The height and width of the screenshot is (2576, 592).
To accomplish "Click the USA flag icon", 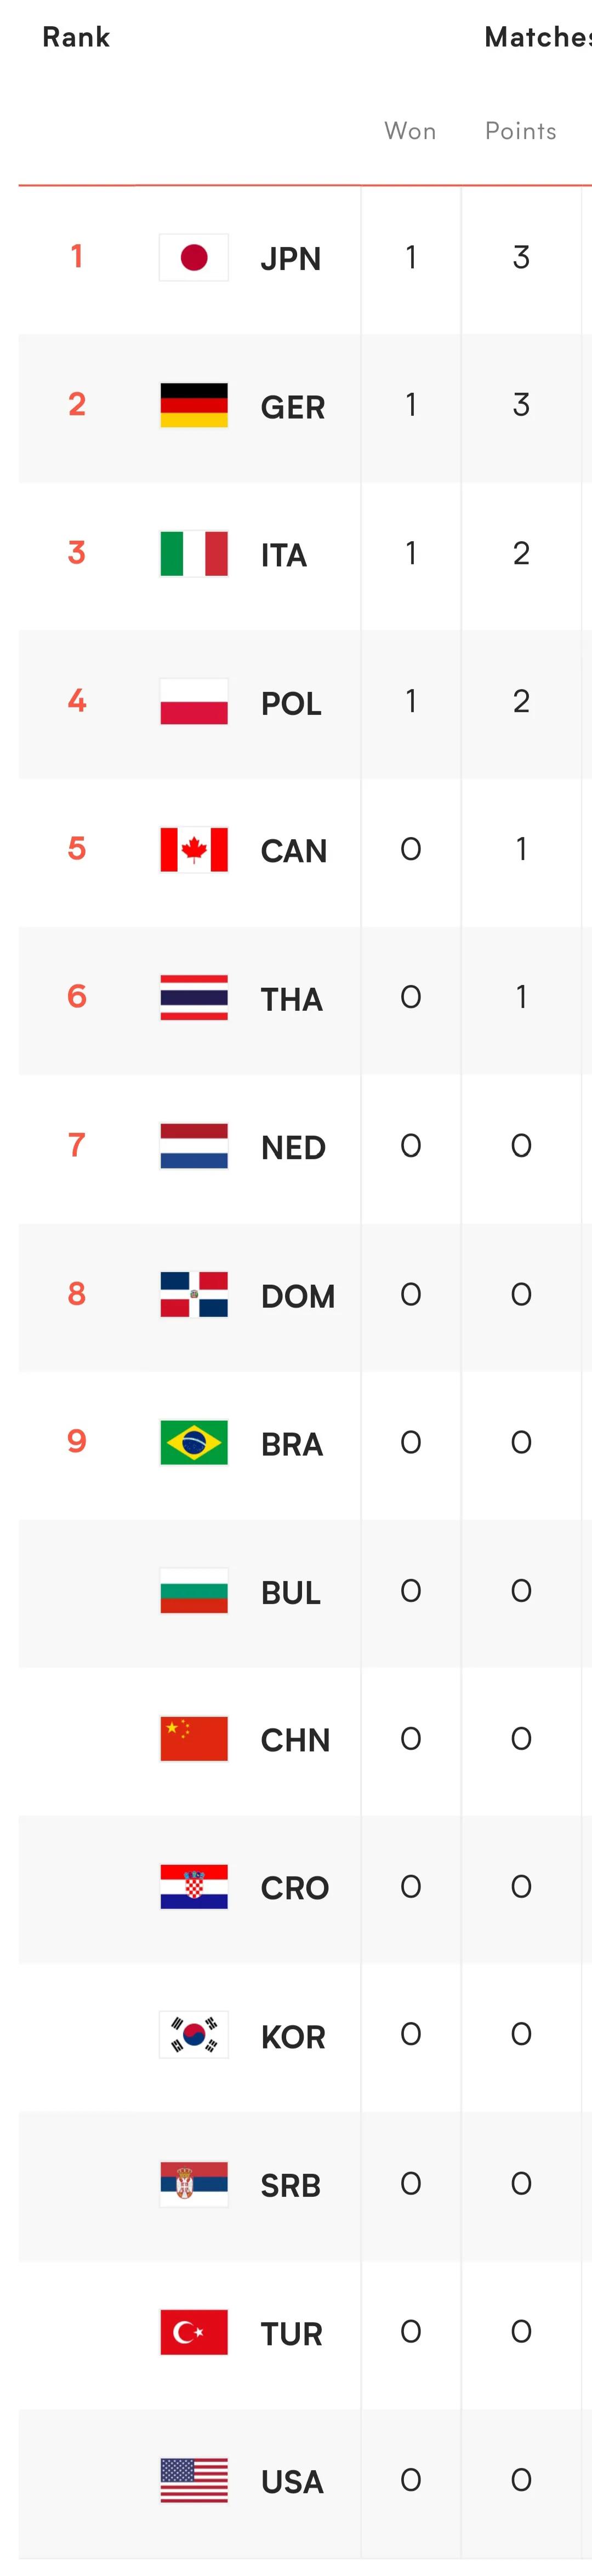I will [x=194, y=2480].
